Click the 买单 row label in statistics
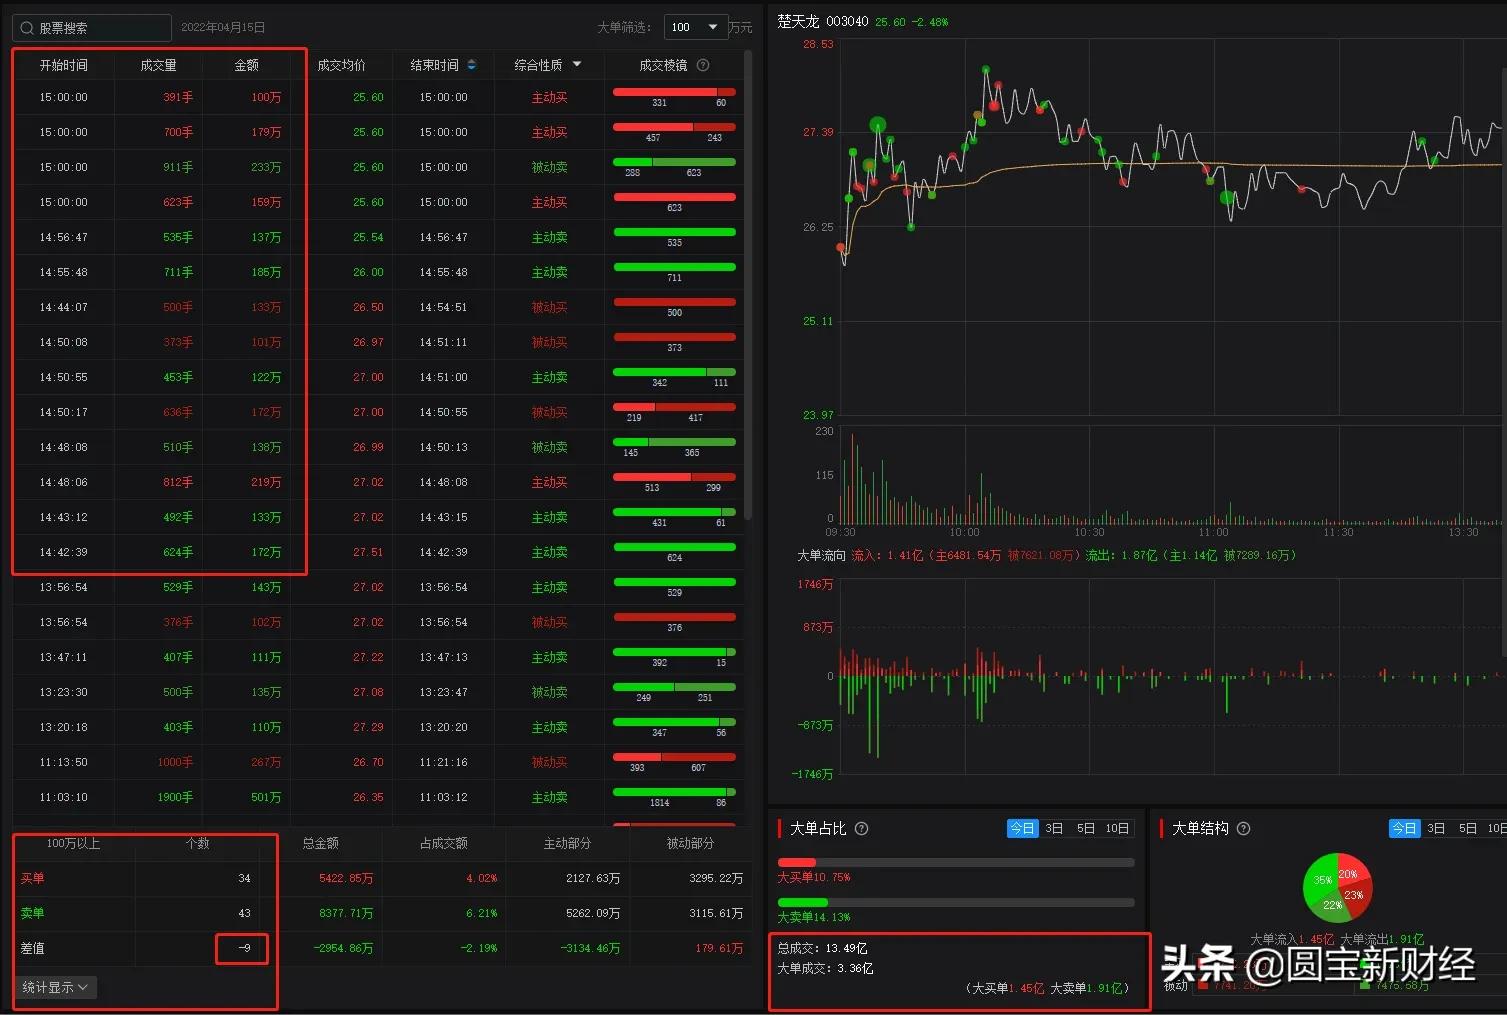 32,878
